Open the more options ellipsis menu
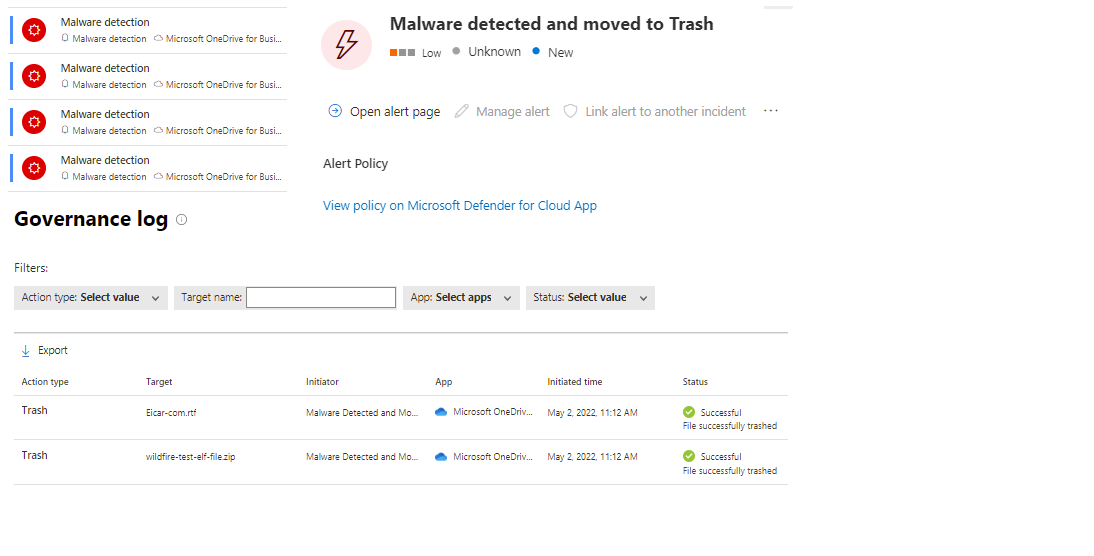Image resolution: width=1094 pixels, height=556 pixels. [770, 111]
